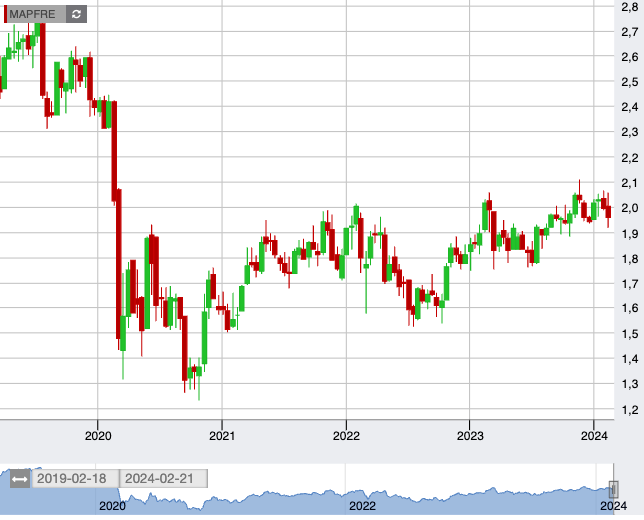Edit the start date field 2019-02-18
This screenshot has height=520, width=644.
click(76, 479)
